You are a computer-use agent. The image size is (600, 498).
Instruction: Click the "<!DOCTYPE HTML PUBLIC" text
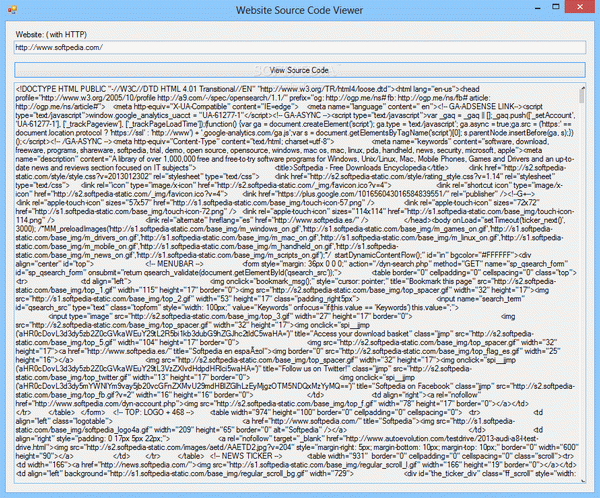[x=61, y=89]
